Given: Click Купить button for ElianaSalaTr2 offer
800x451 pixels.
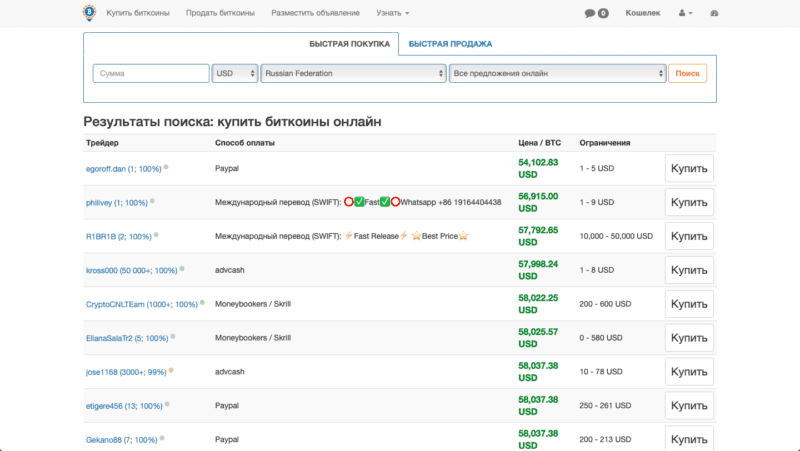Looking at the screenshot, I should tap(689, 338).
